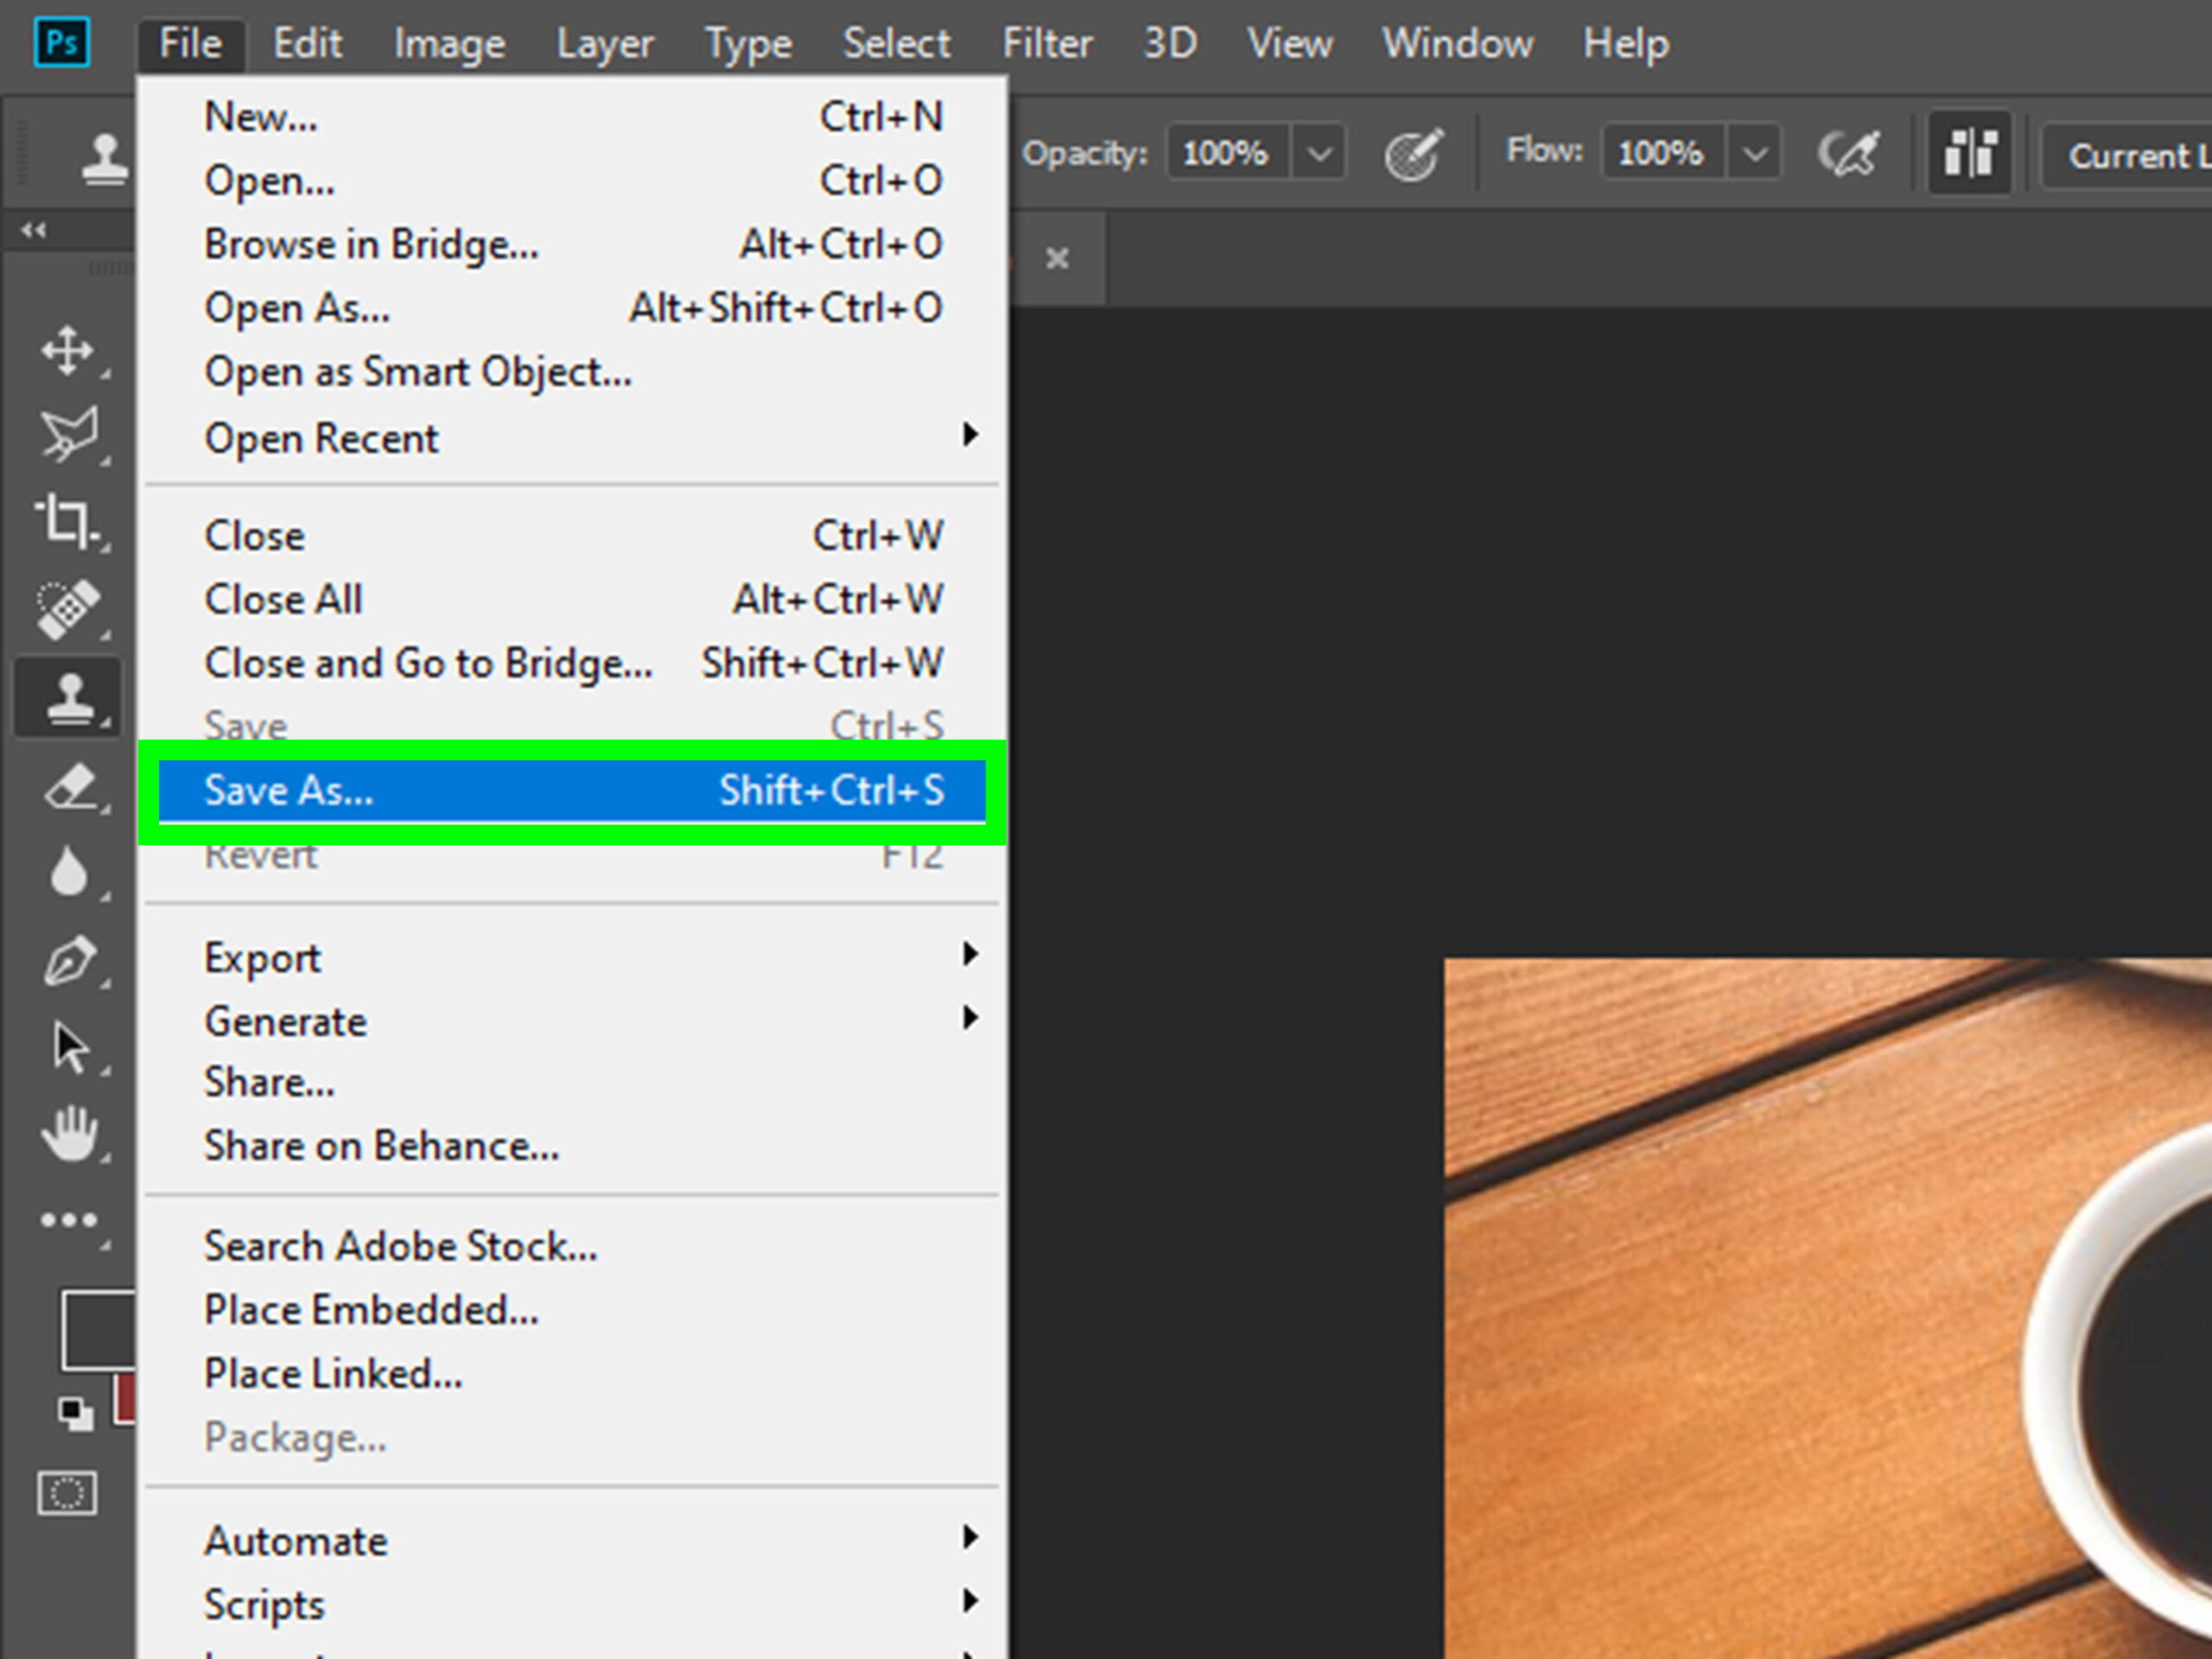This screenshot has height=1659, width=2212.
Task: Open the Flow percentage dropdown arrow
Action: 1754,154
